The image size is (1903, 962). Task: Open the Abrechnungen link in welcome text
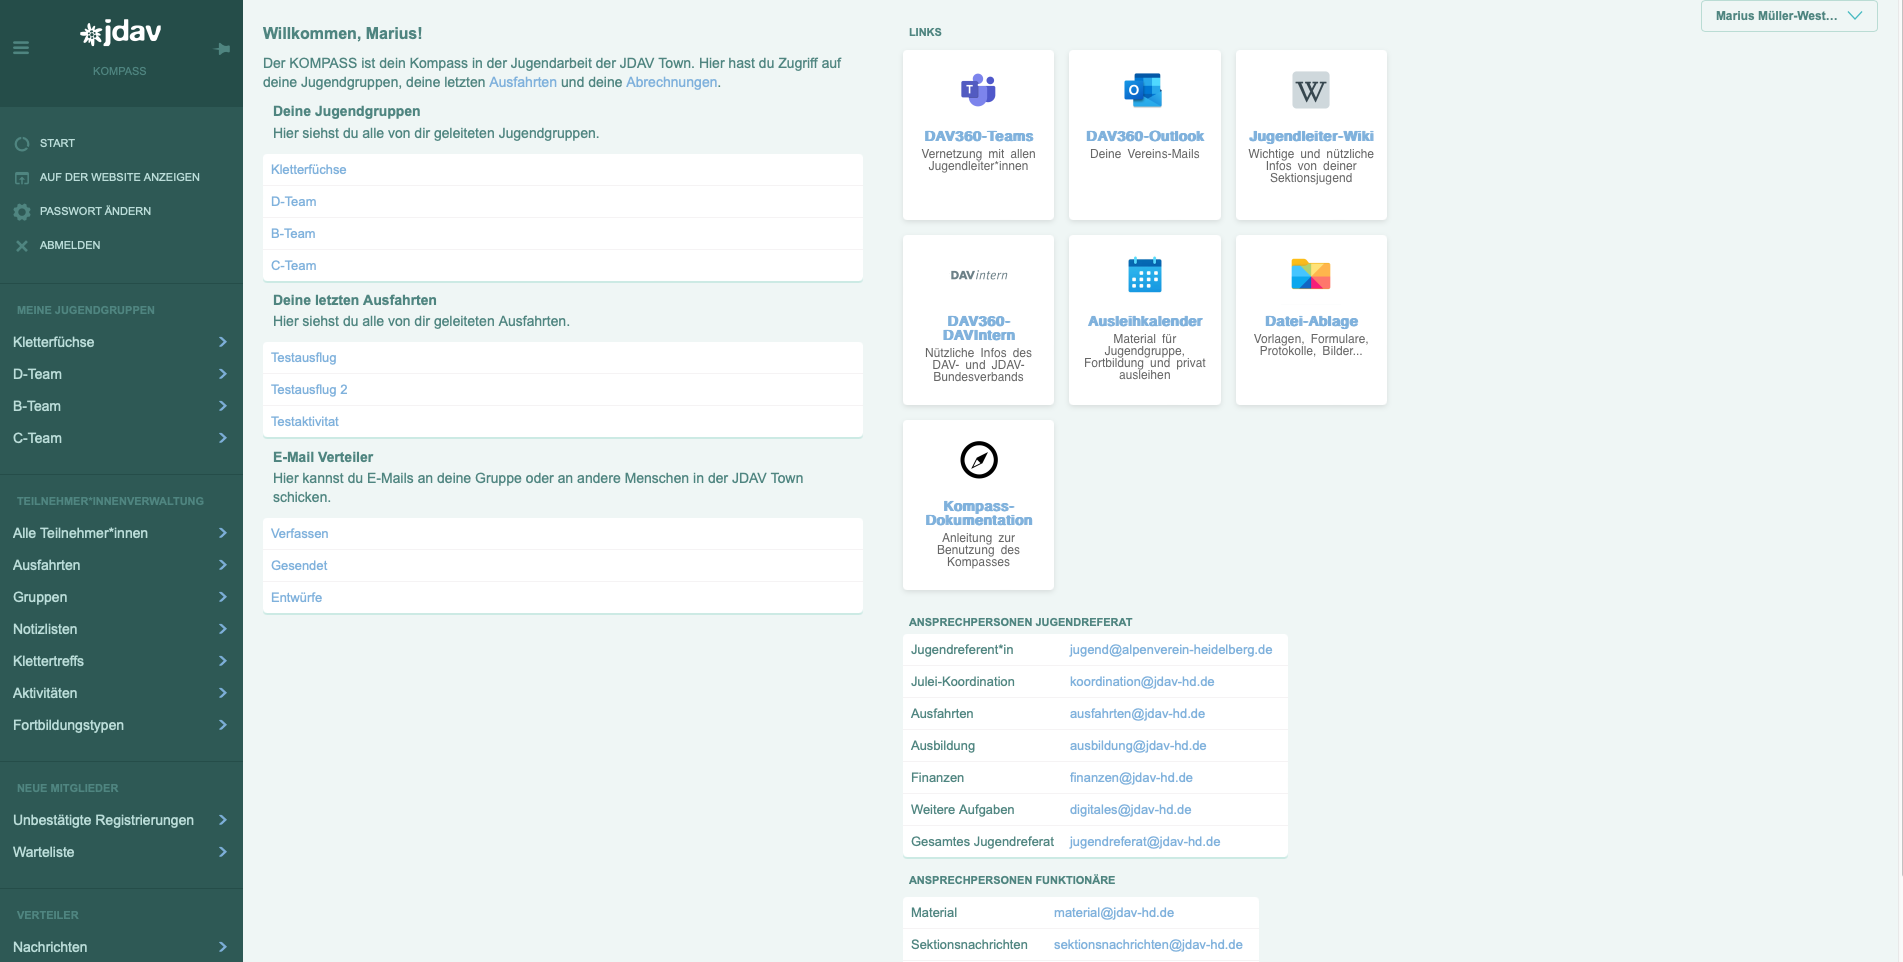[671, 82]
